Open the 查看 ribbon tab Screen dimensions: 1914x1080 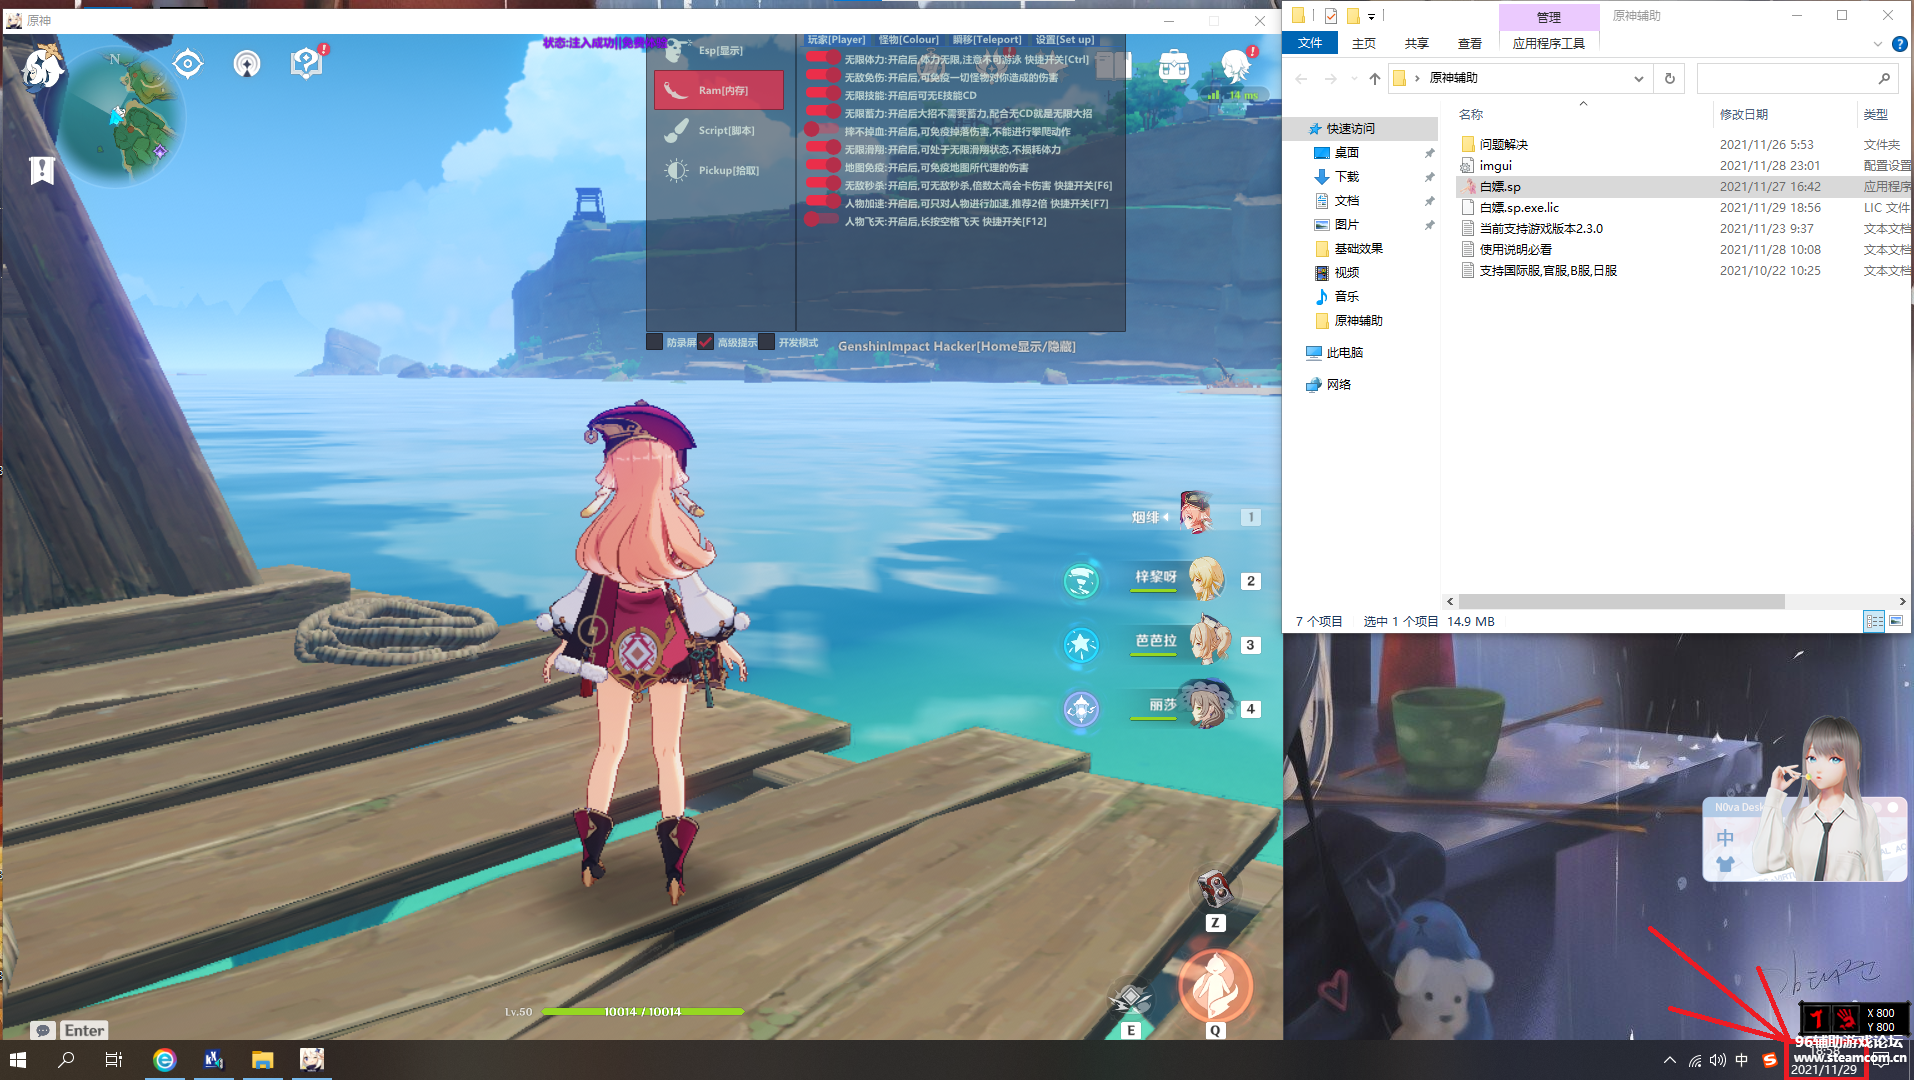[x=1469, y=44]
